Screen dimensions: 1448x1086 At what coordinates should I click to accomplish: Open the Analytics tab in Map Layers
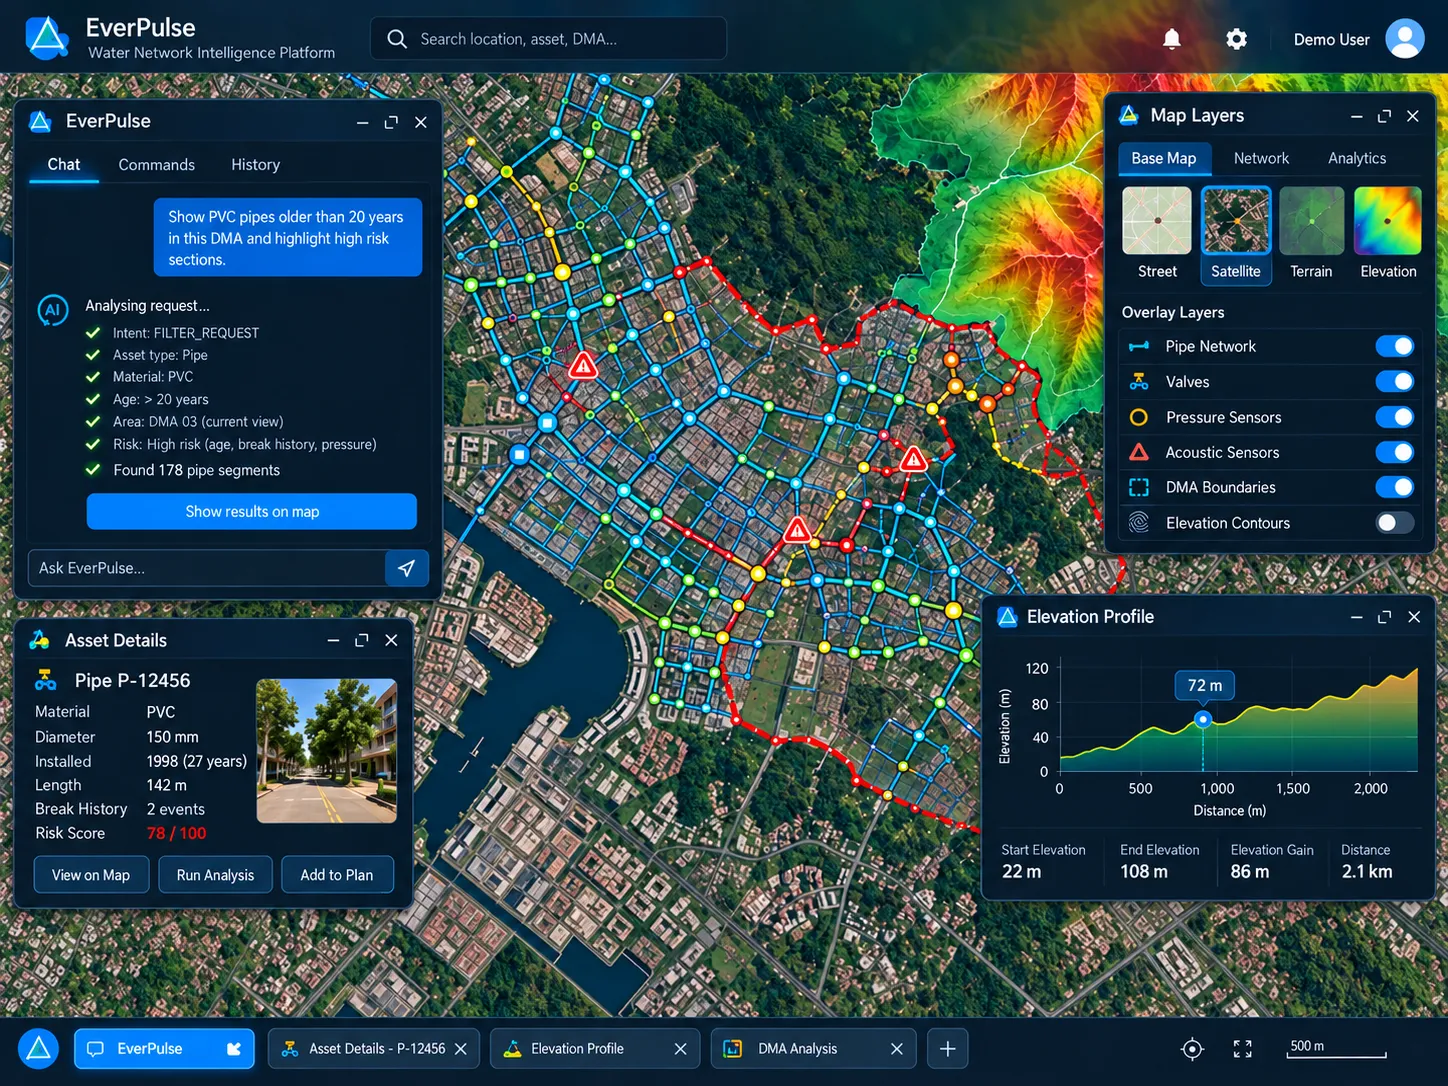(x=1357, y=158)
